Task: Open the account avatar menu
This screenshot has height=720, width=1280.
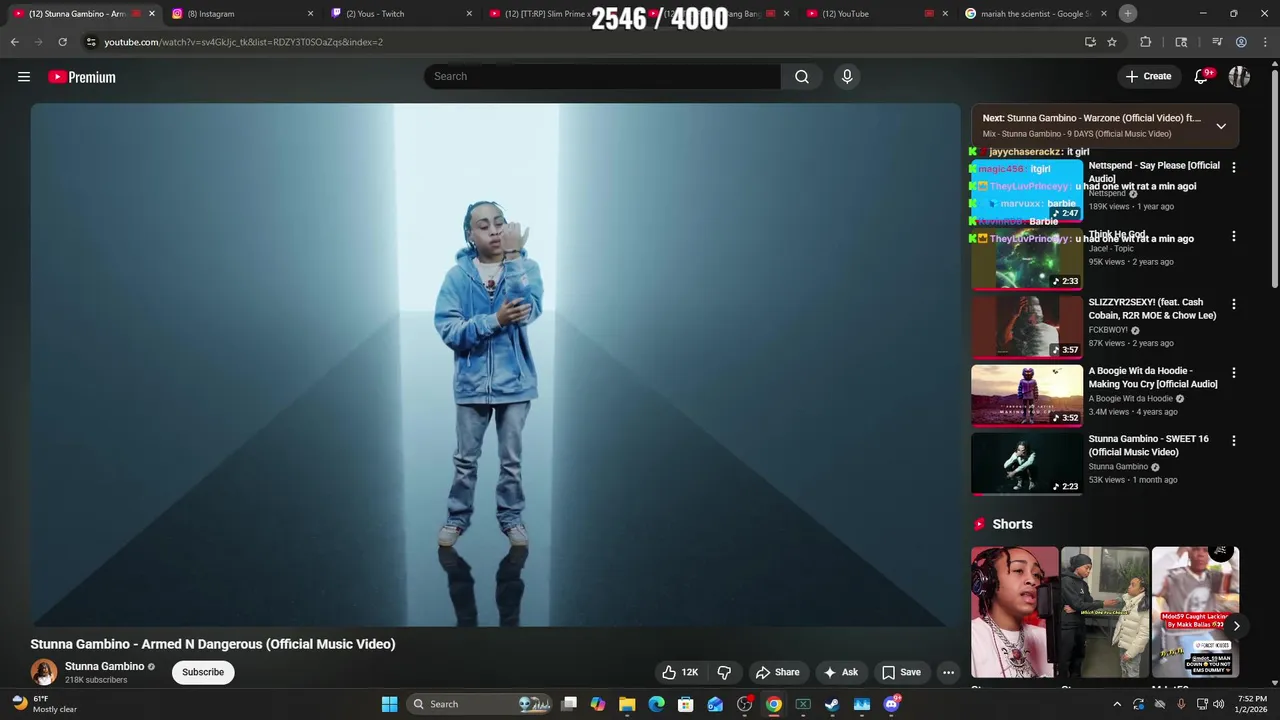Action: click(x=1239, y=76)
